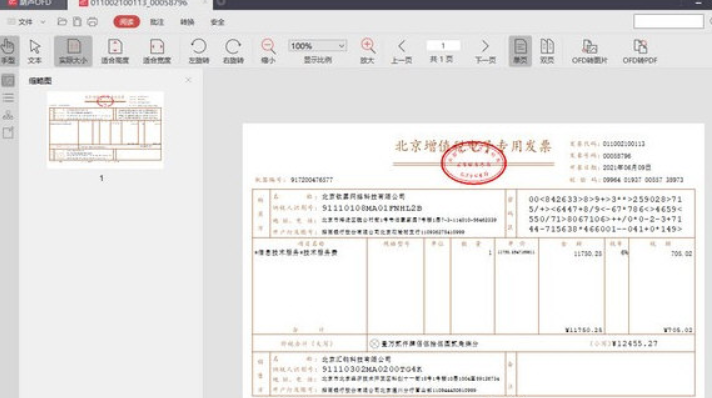Click the print icon
Image resolution: width=712 pixels, height=398 pixels.
point(92,21)
